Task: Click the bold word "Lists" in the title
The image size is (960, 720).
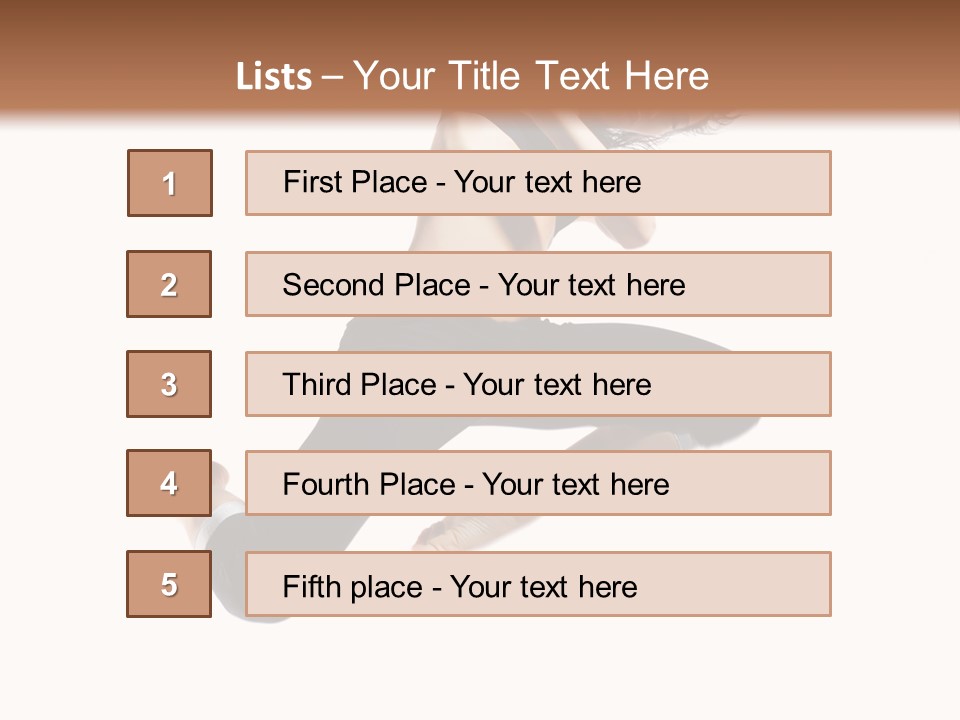Action: [x=274, y=76]
